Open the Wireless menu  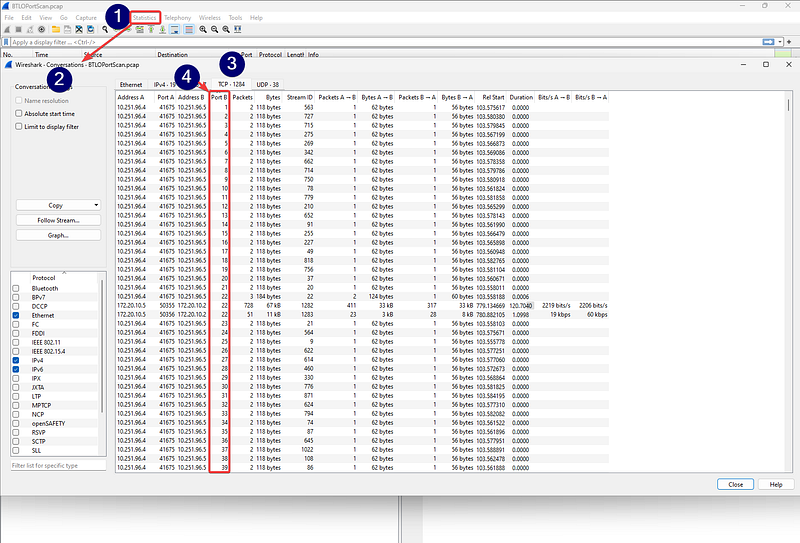coord(210,17)
